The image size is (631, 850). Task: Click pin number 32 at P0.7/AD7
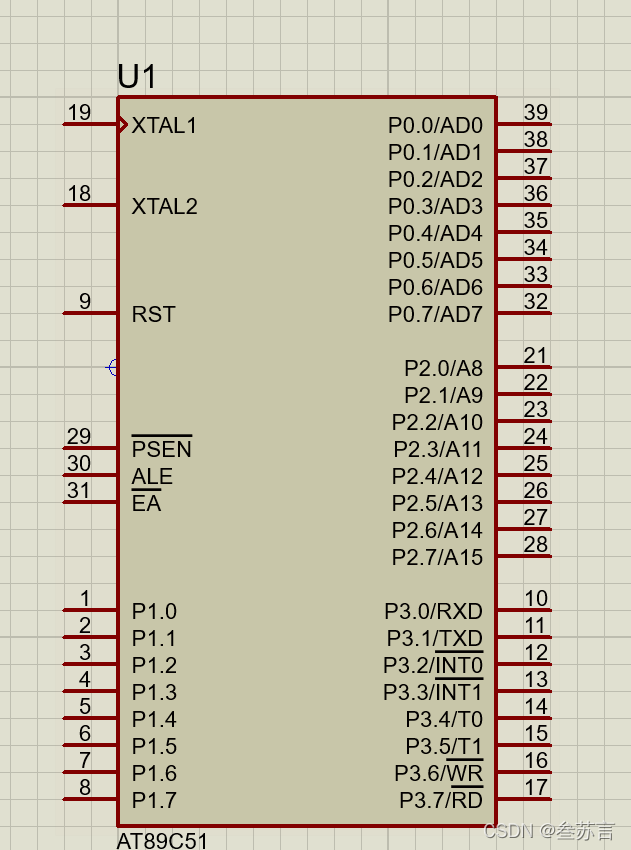tap(536, 301)
